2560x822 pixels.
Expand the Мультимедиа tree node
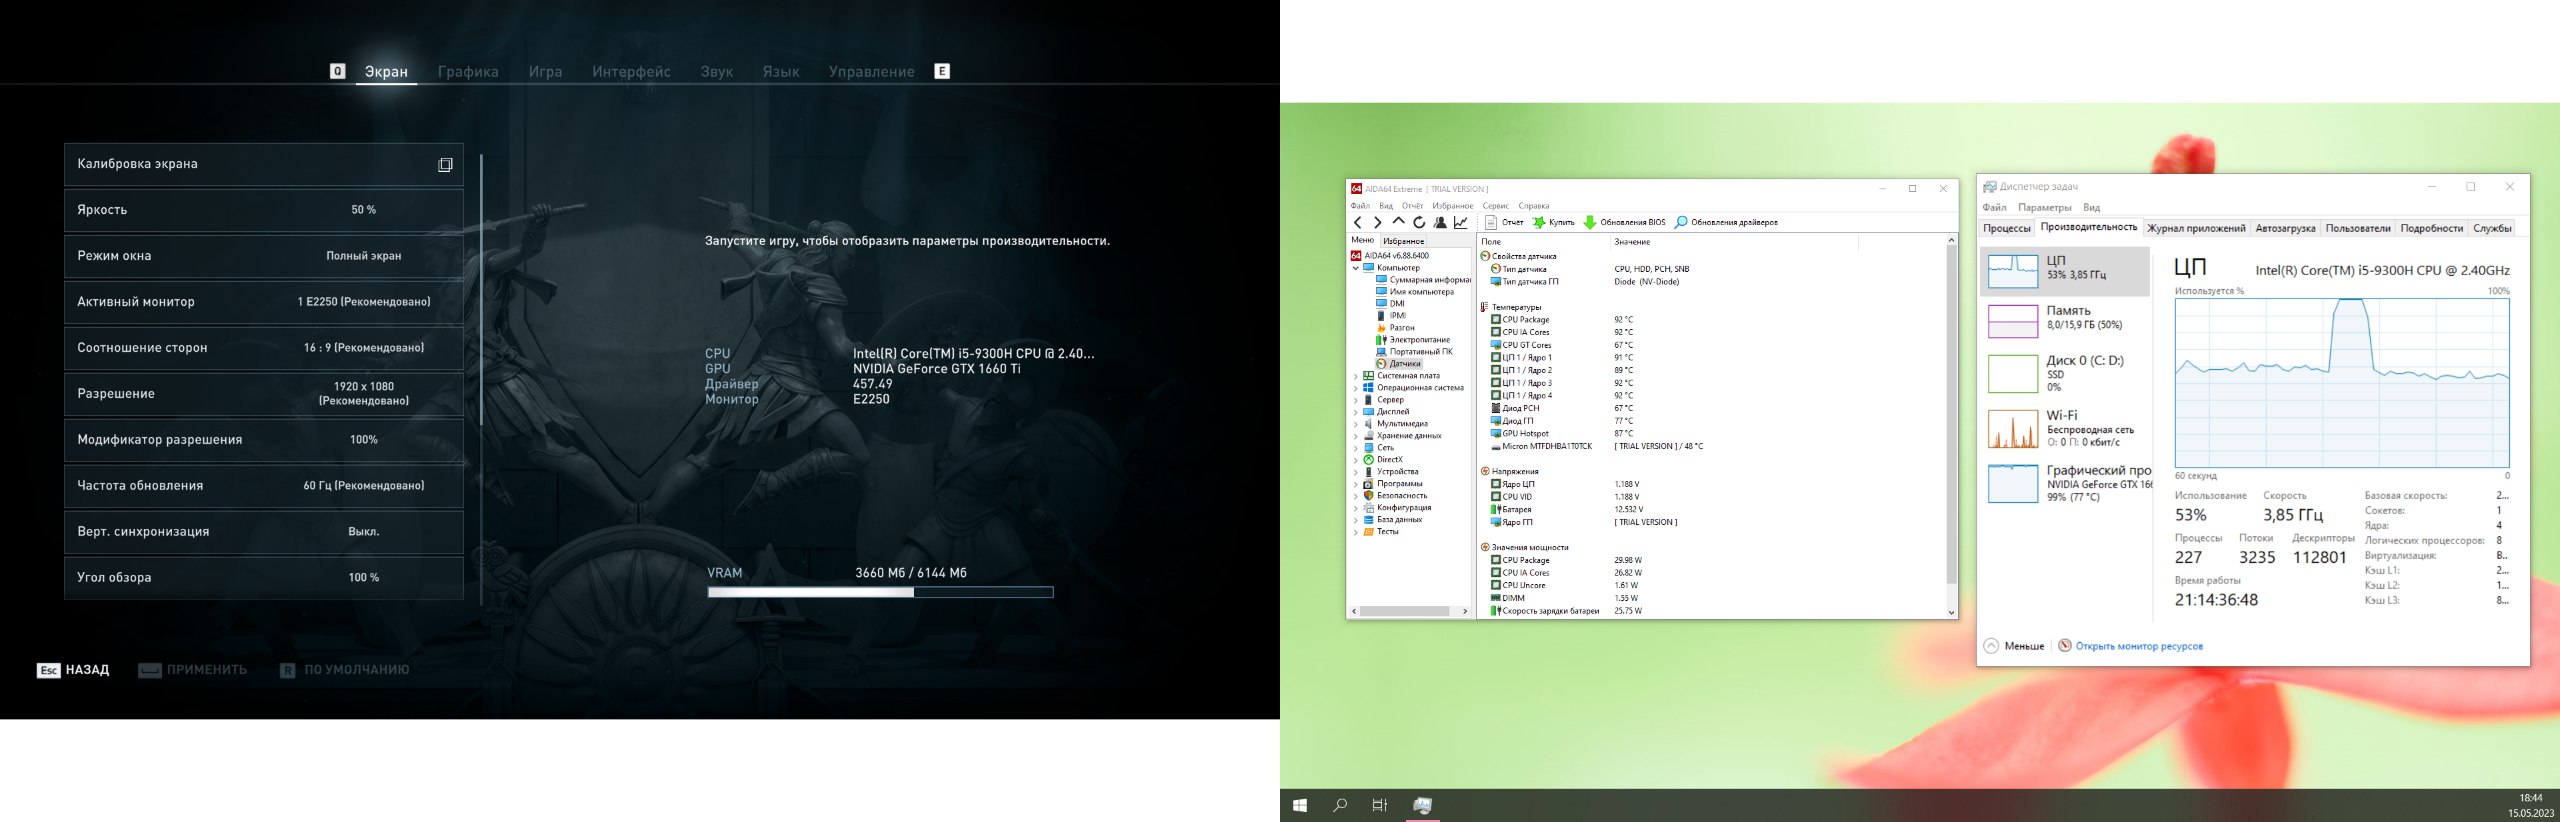point(1356,424)
